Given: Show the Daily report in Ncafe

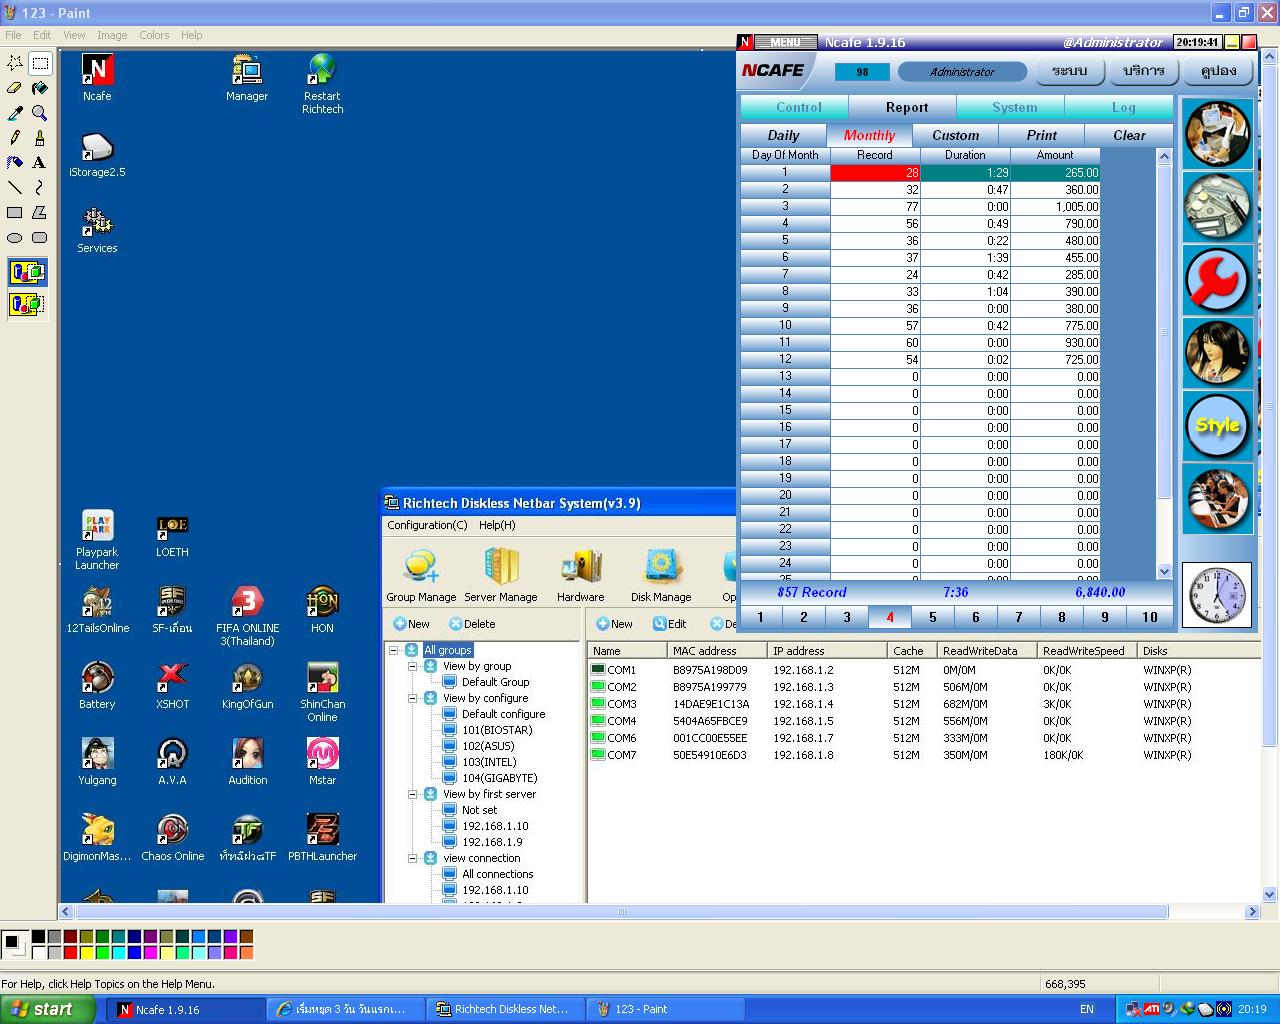Looking at the screenshot, I should (783, 135).
